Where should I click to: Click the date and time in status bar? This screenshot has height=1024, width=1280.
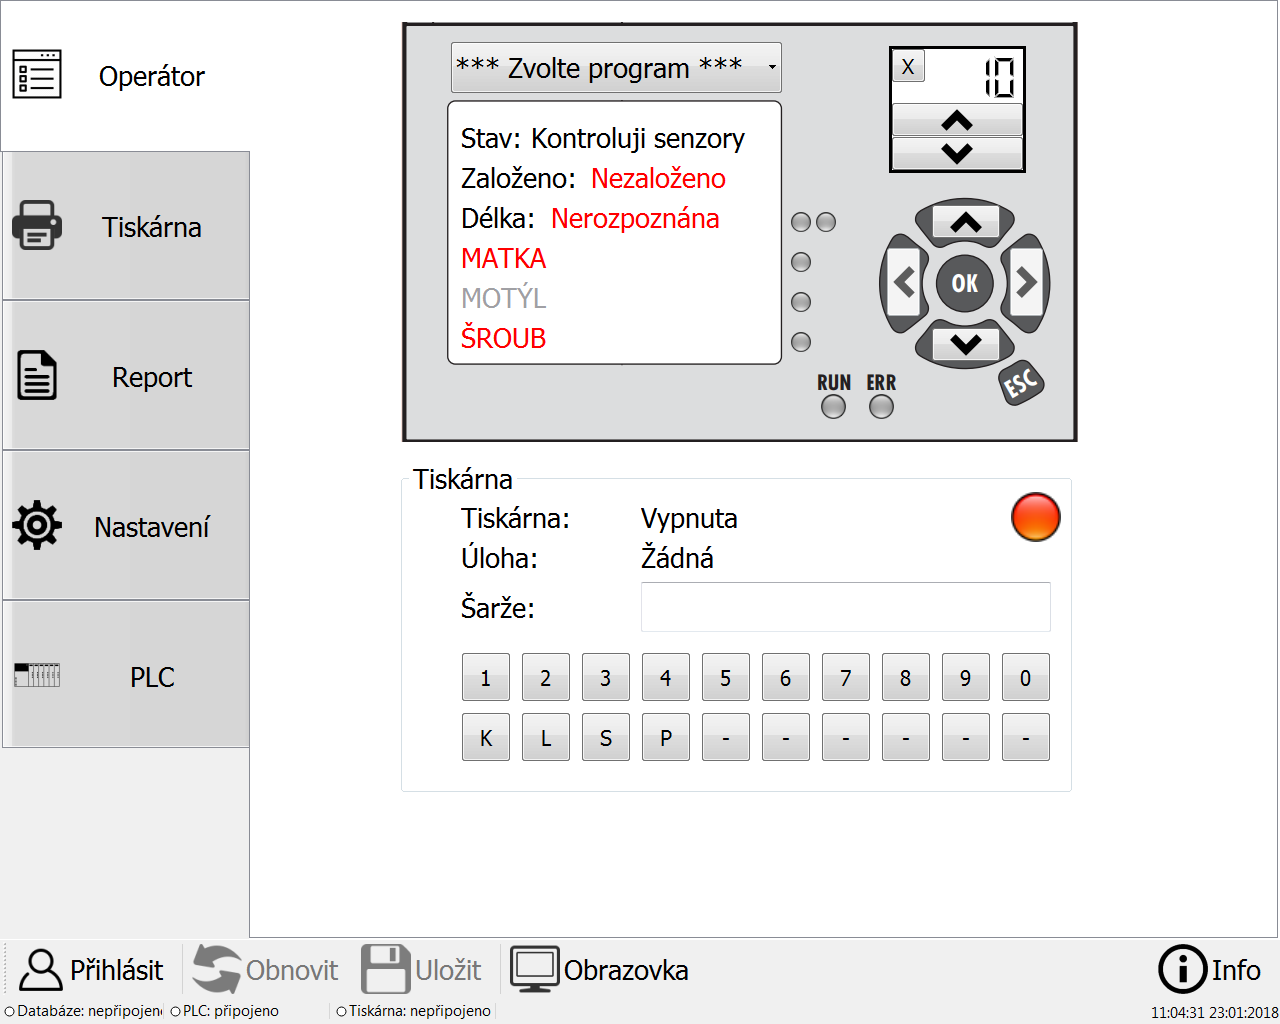point(1214,1013)
